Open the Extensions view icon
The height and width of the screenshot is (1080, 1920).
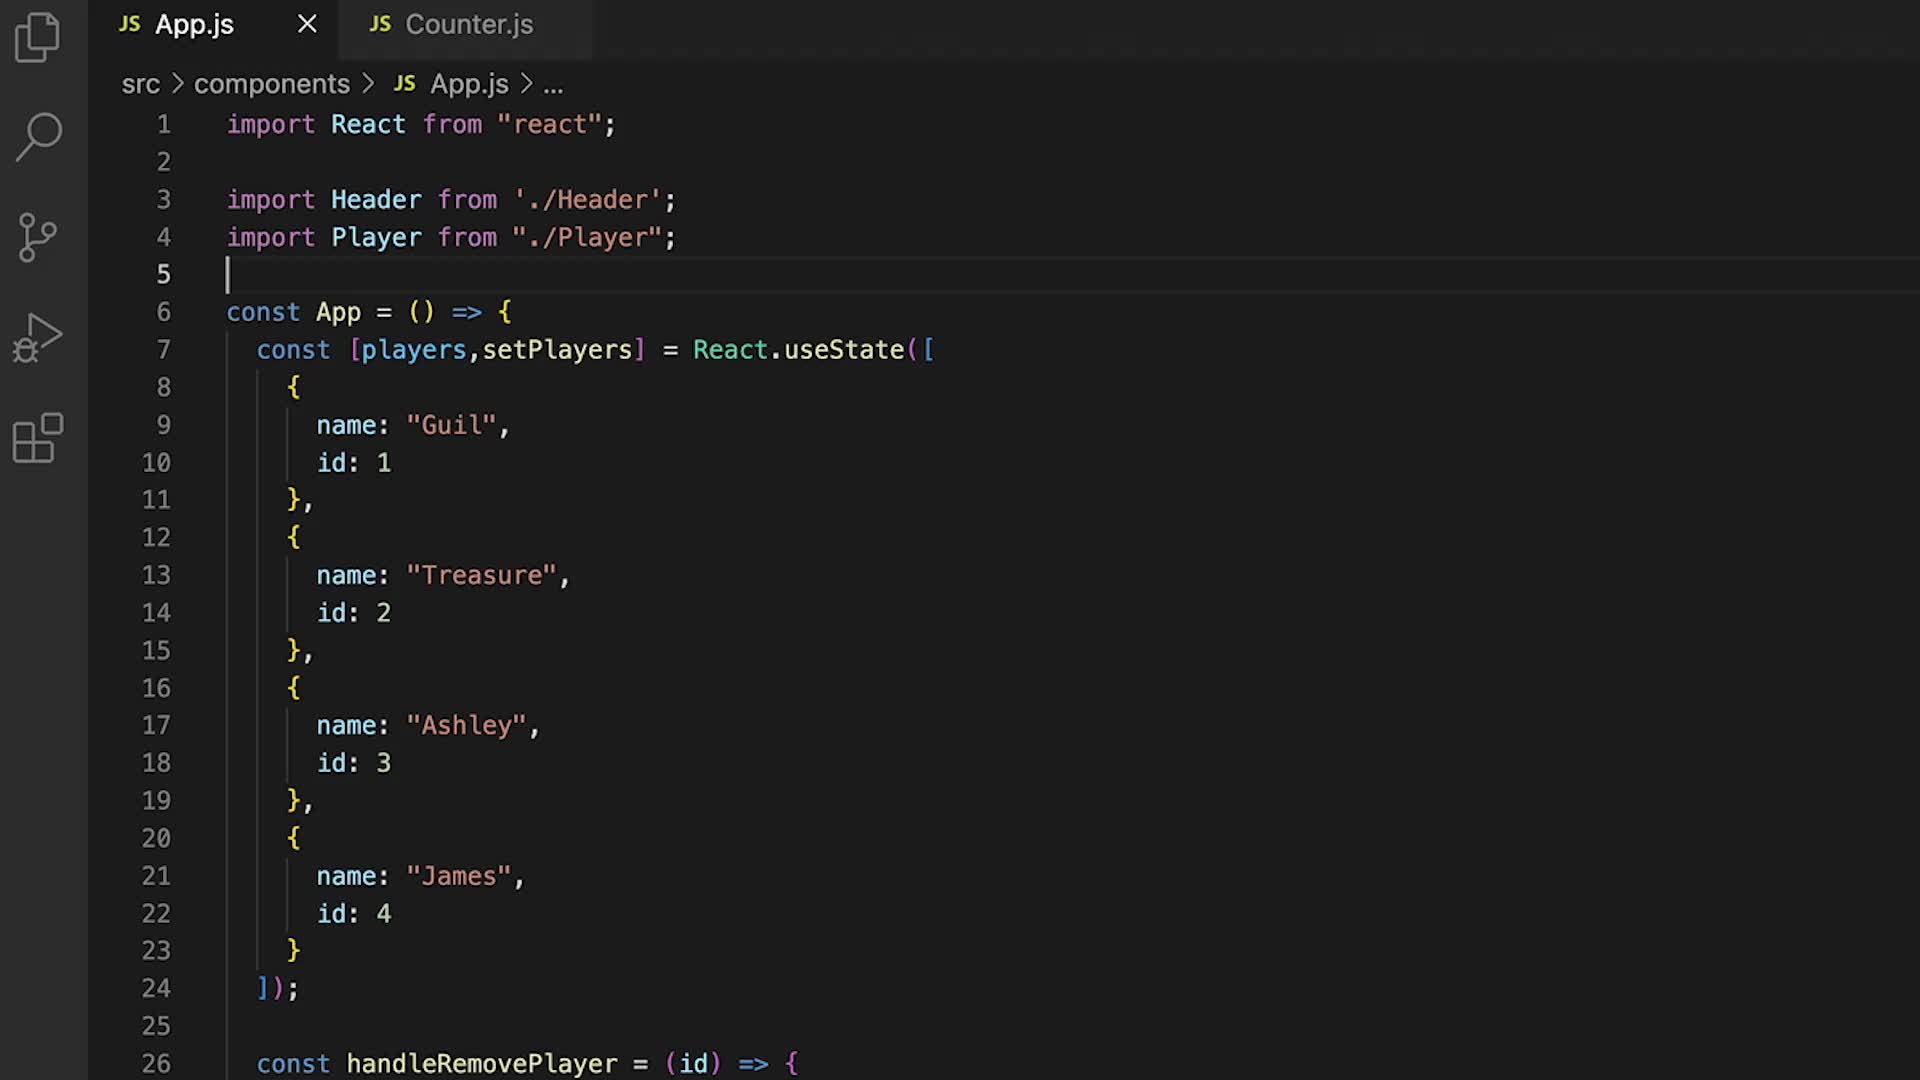(38, 438)
